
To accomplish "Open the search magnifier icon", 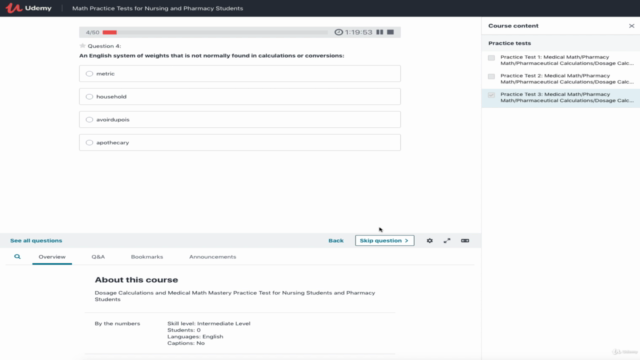I will point(17,256).
